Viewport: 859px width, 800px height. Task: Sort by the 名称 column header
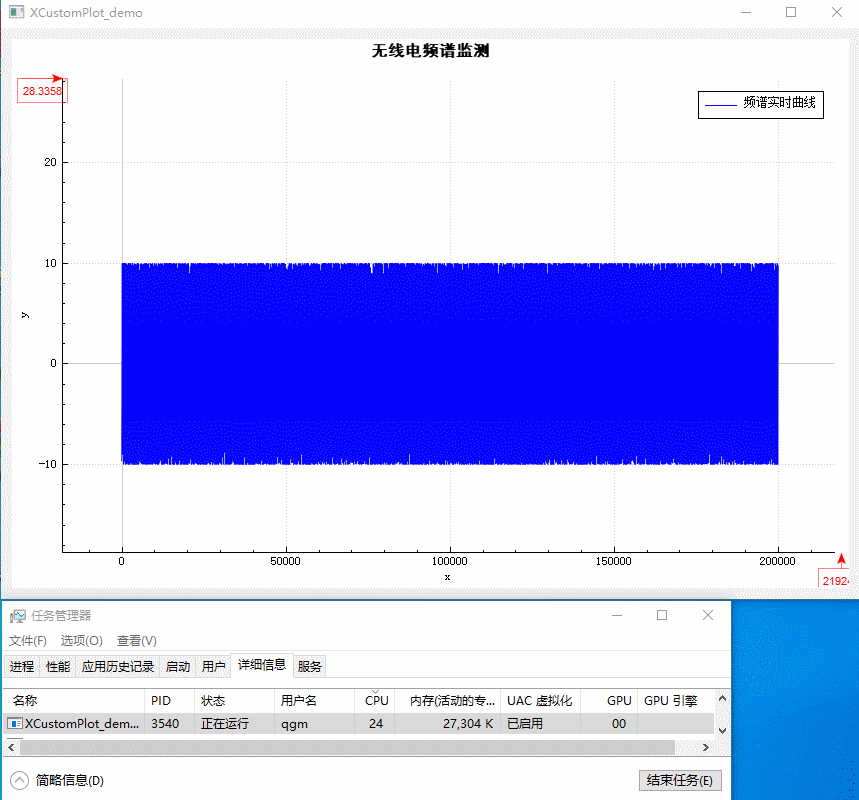[75, 700]
